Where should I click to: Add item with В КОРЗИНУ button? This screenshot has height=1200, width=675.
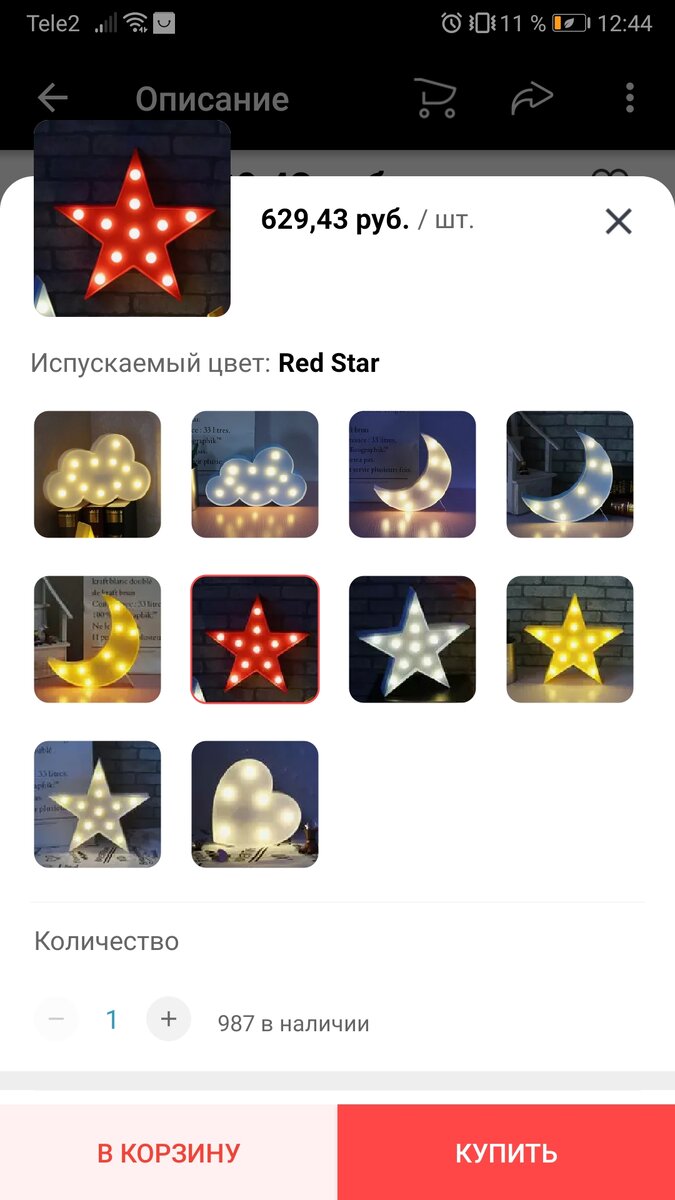coord(169,1152)
